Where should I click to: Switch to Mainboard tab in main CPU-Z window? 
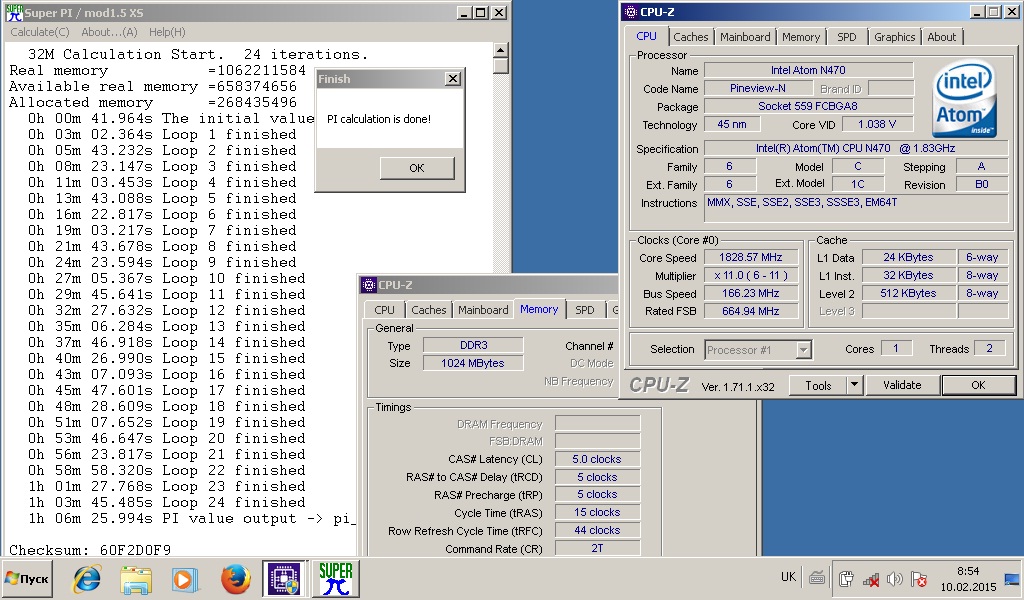745,37
